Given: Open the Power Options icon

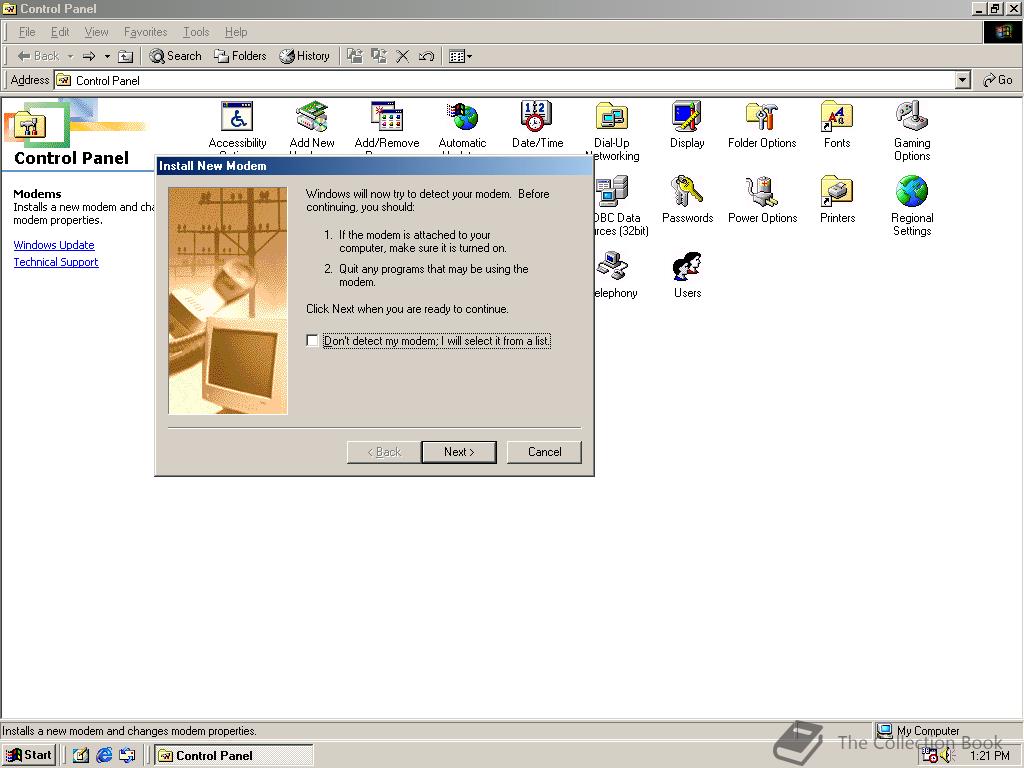Looking at the screenshot, I should click(x=761, y=193).
